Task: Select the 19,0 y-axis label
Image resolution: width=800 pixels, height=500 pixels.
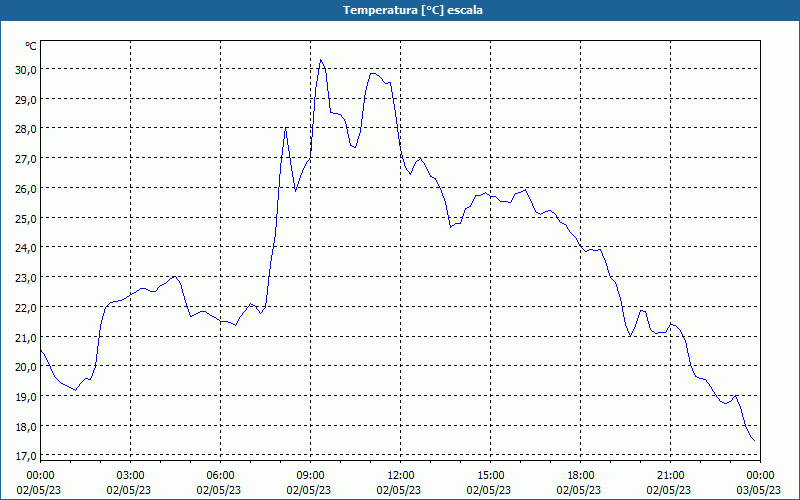Action: (26, 397)
